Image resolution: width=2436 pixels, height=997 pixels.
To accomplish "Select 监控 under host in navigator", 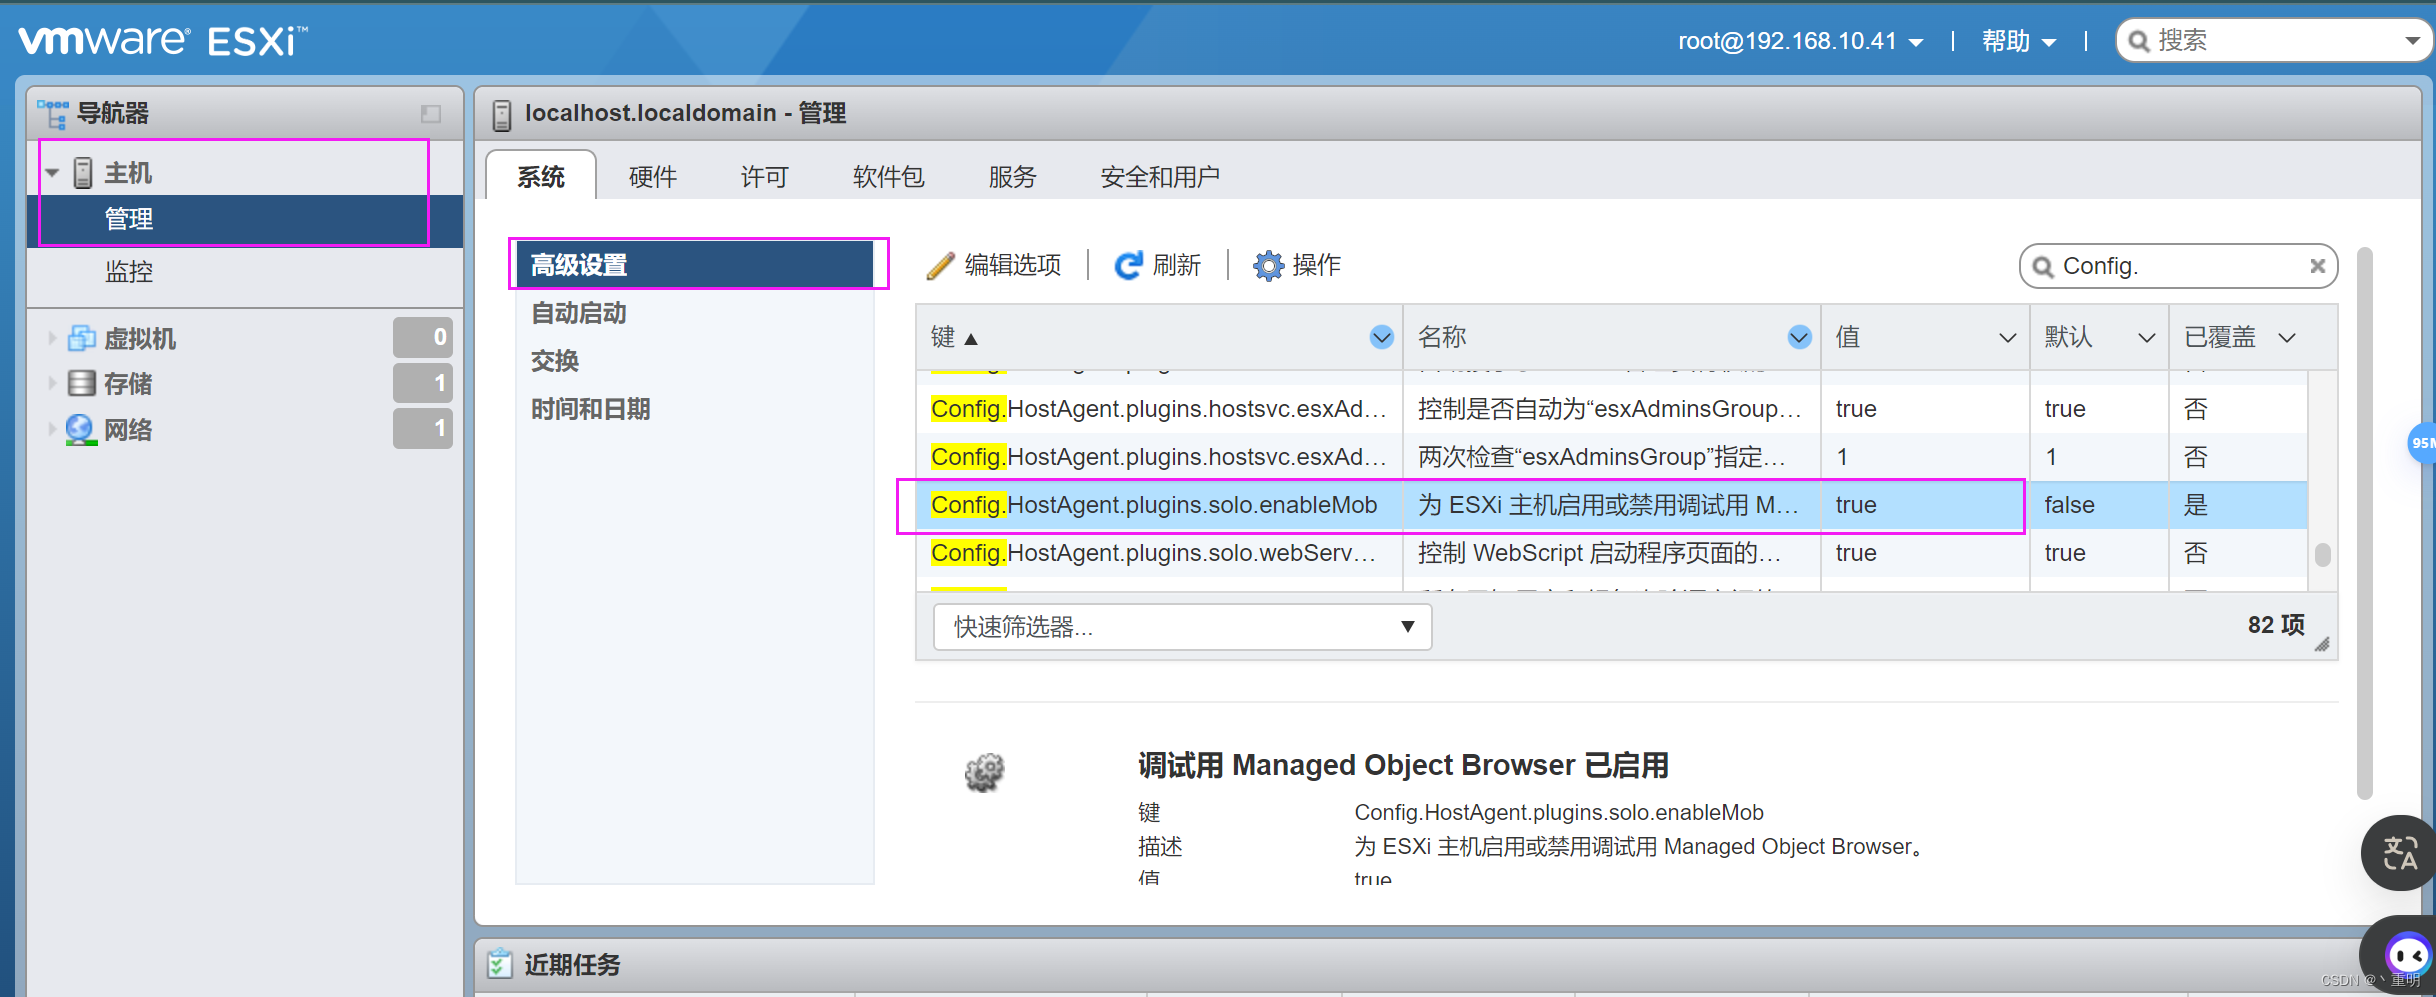I will (x=245, y=271).
